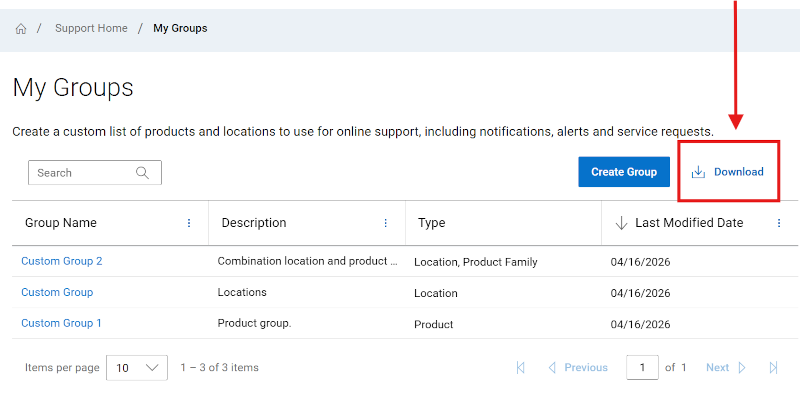Screen dimensions: 800x418
Task: Click the Support Home breadcrumb link
Action: coord(91,29)
